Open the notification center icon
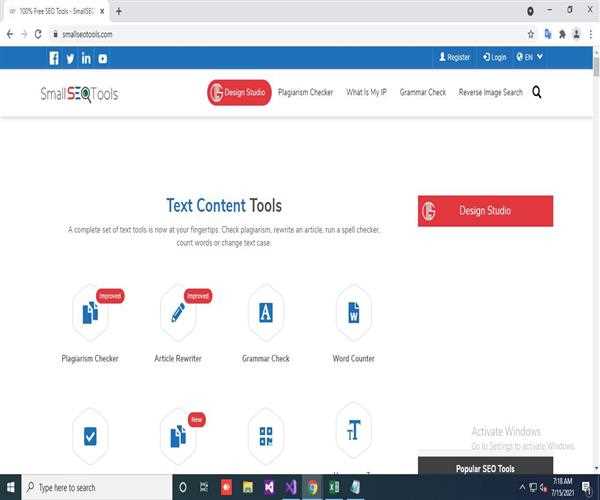The height and width of the screenshot is (500, 600). [586, 488]
